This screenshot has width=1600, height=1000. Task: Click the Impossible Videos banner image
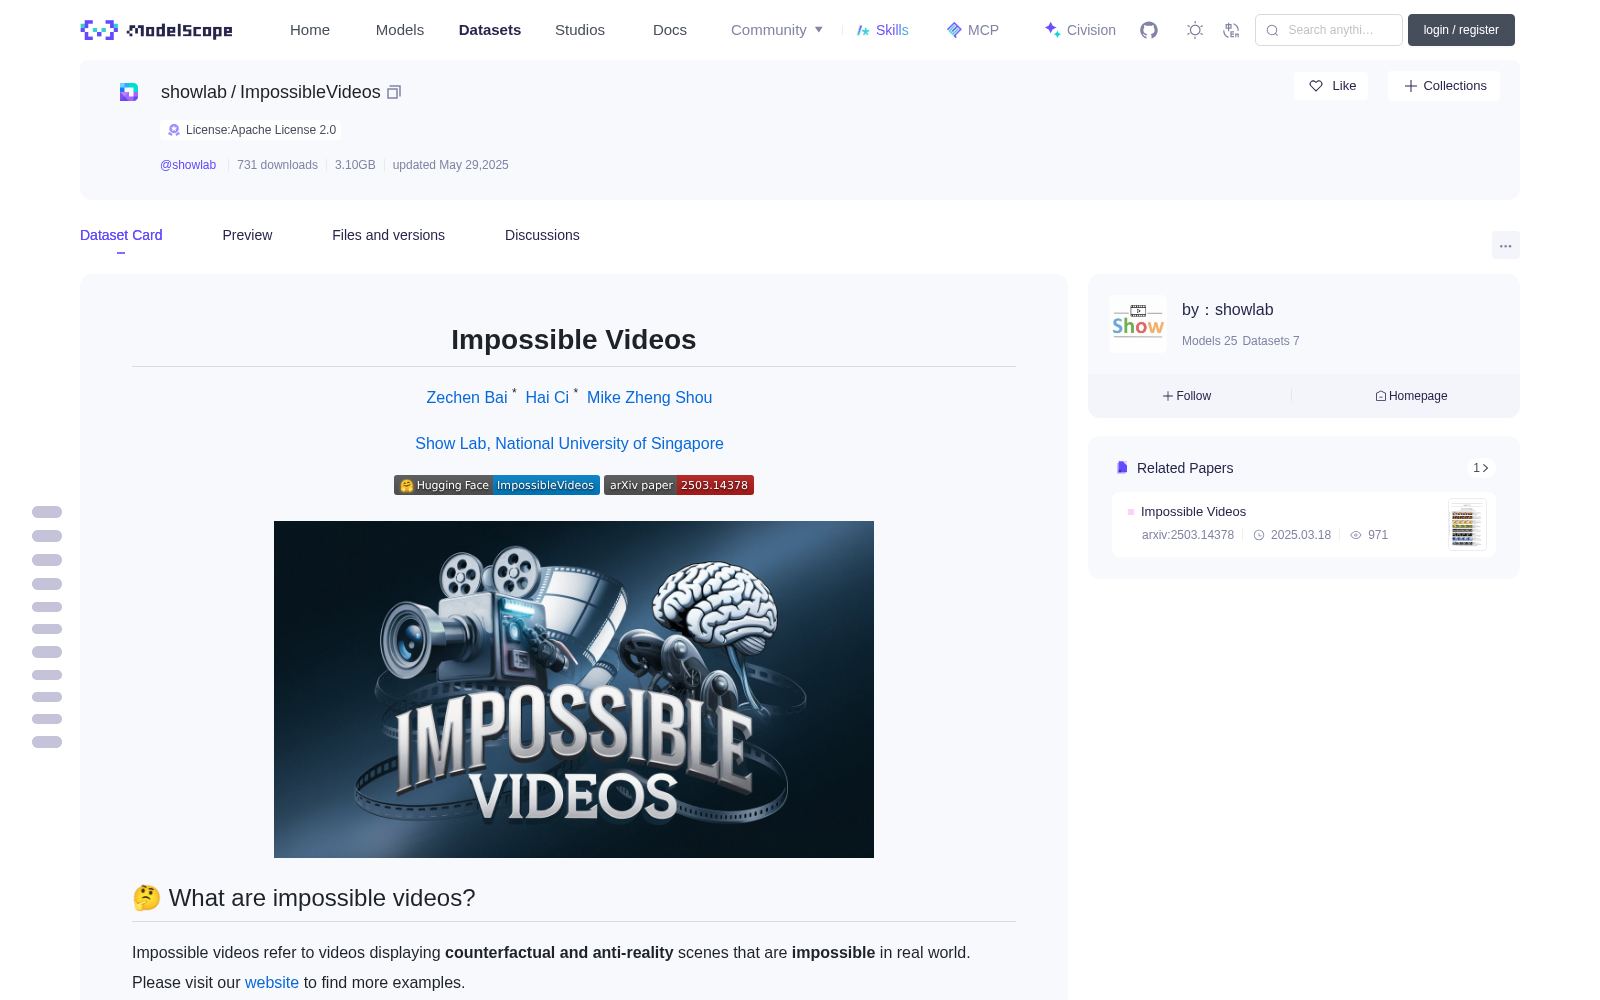pos(574,689)
